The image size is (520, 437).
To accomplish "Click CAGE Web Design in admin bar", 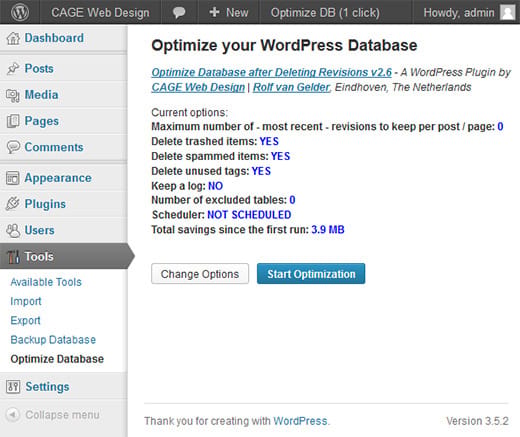I will click(x=100, y=13).
